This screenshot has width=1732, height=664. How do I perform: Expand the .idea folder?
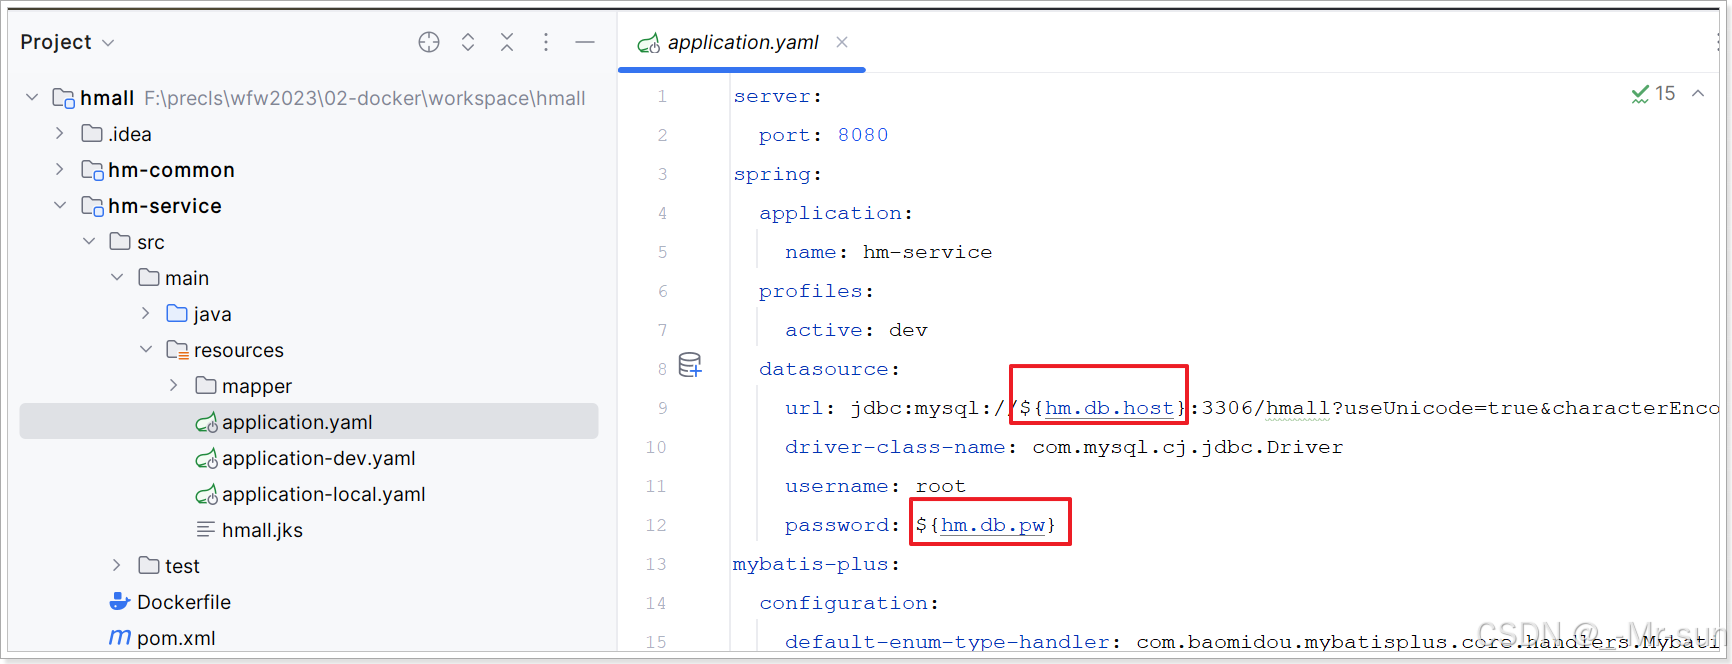tap(60, 134)
